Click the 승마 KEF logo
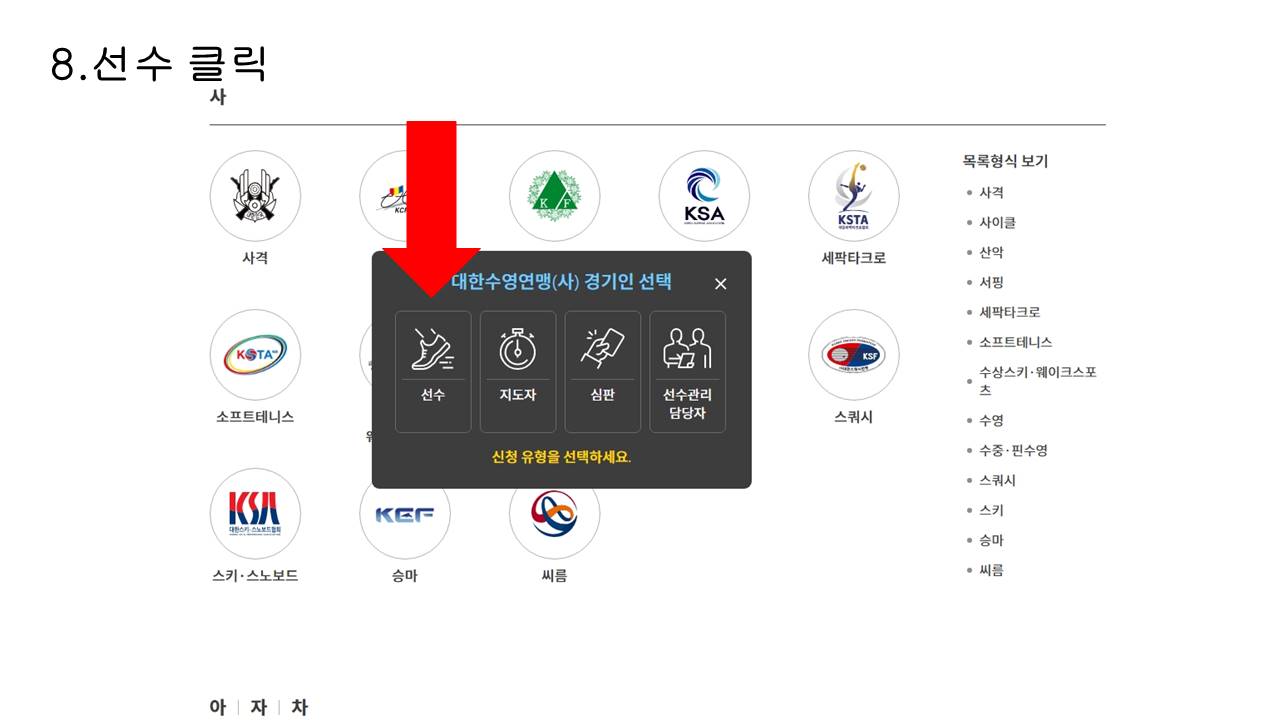This screenshot has height=720, width=1280. pyautogui.click(x=405, y=514)
